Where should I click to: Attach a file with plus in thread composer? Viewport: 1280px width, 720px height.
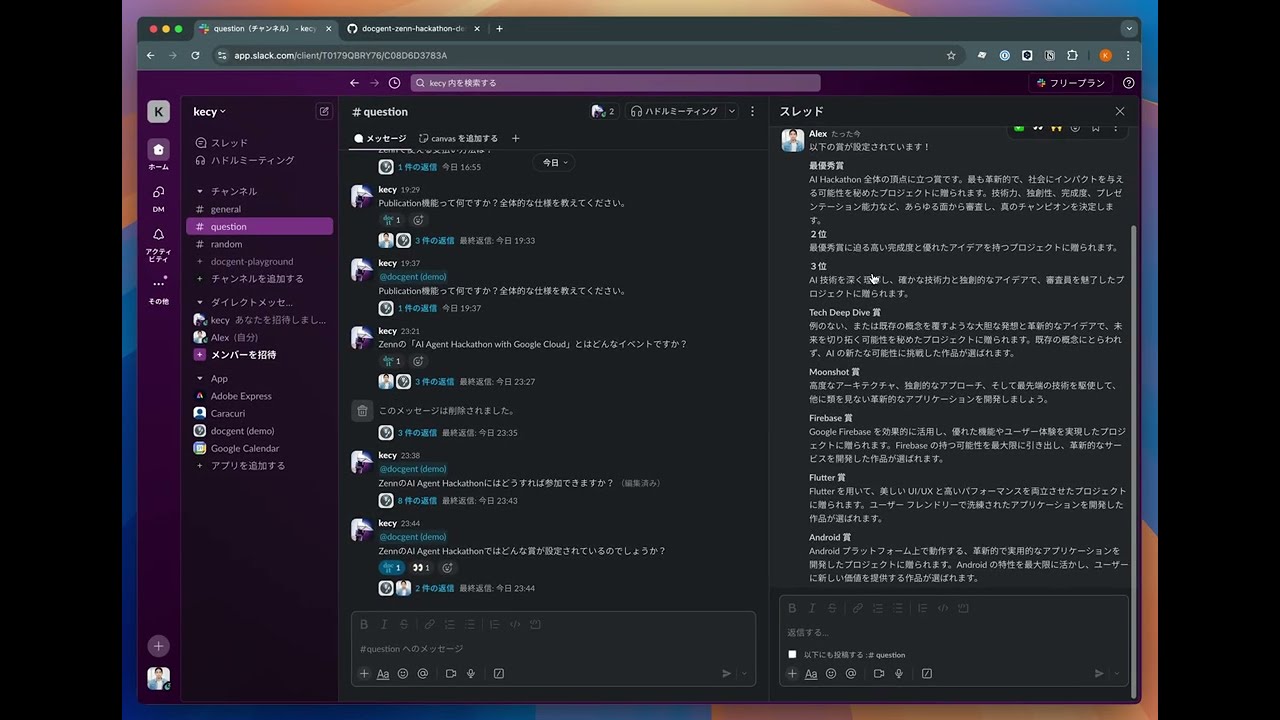point(792,674)
